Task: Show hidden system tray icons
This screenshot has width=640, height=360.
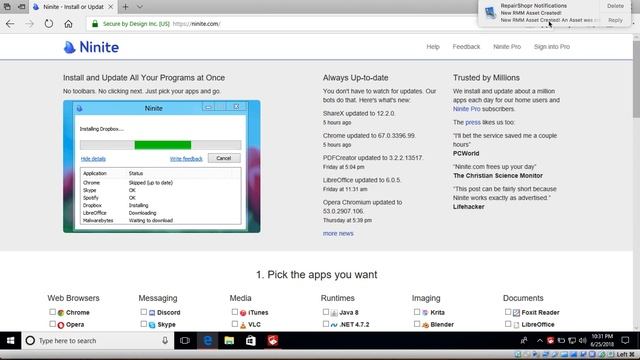Action: [x=540, y=340]
